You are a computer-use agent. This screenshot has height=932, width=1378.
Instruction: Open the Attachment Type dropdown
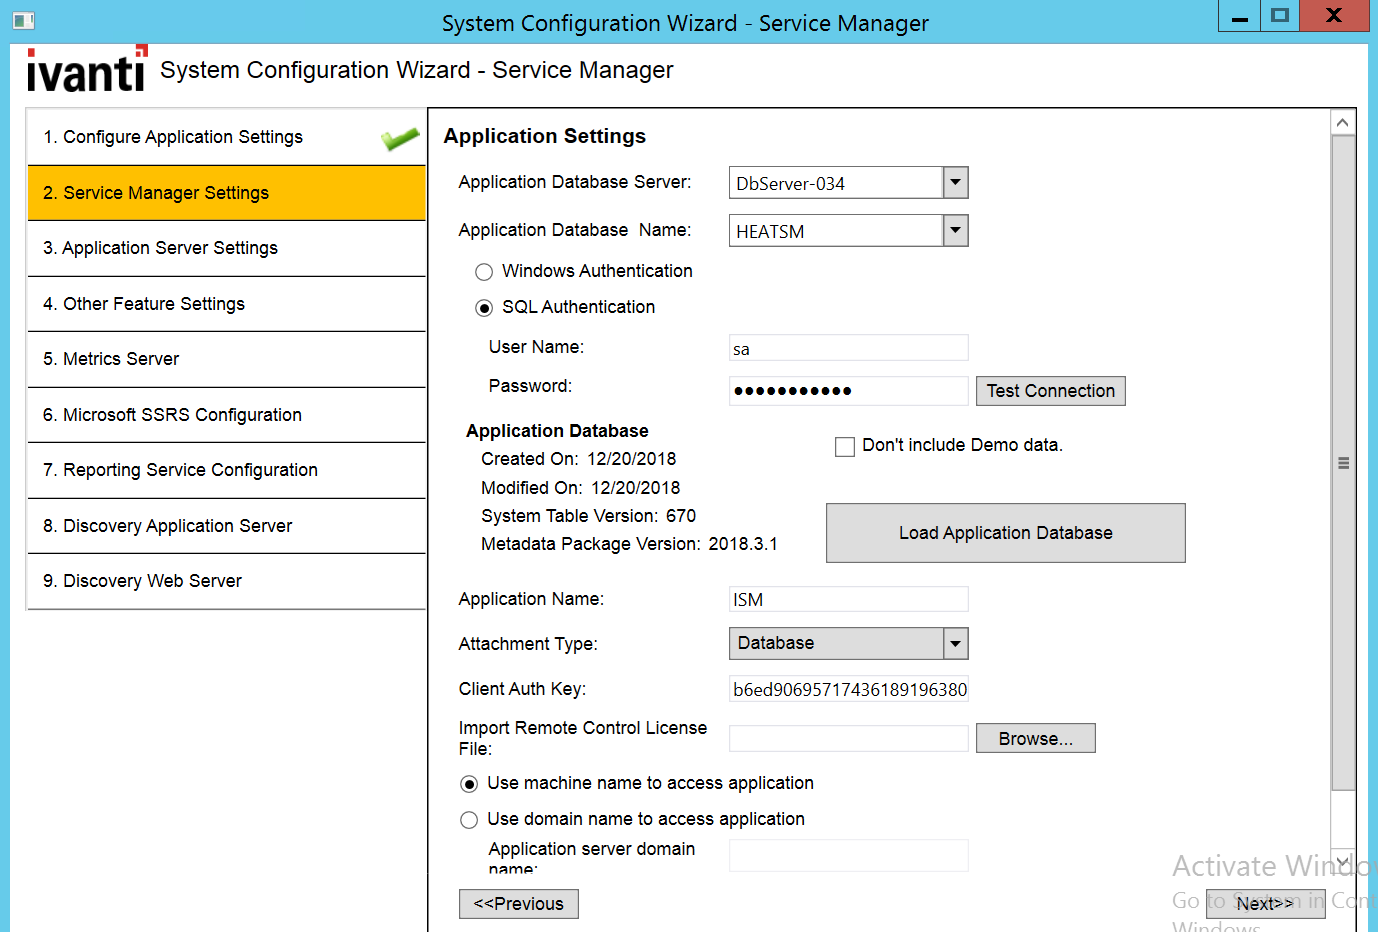pos(954,643)
